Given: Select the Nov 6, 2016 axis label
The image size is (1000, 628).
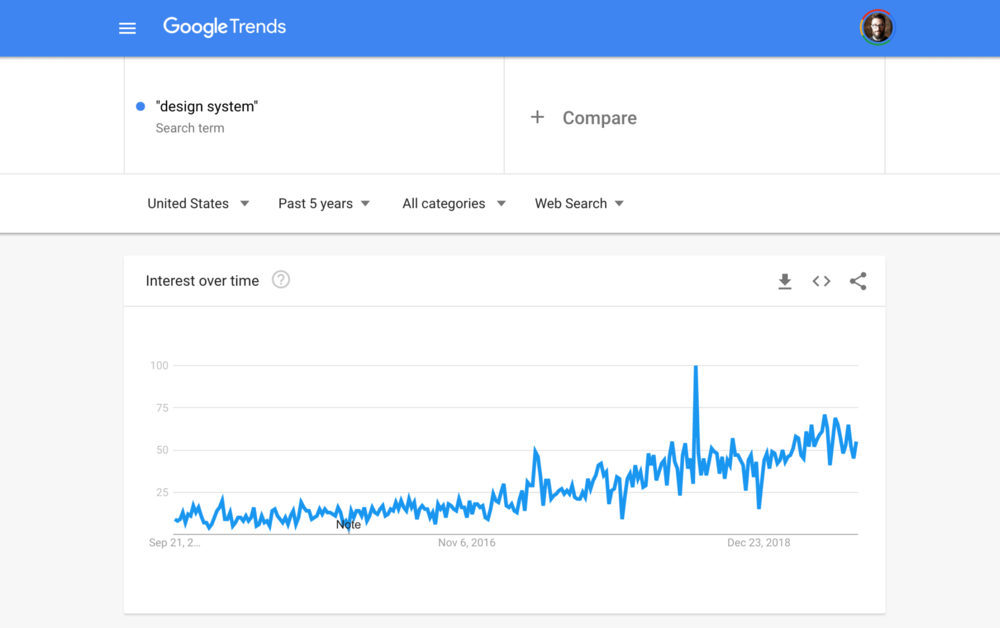Looking at the screenshot, I should click(466, 543).
